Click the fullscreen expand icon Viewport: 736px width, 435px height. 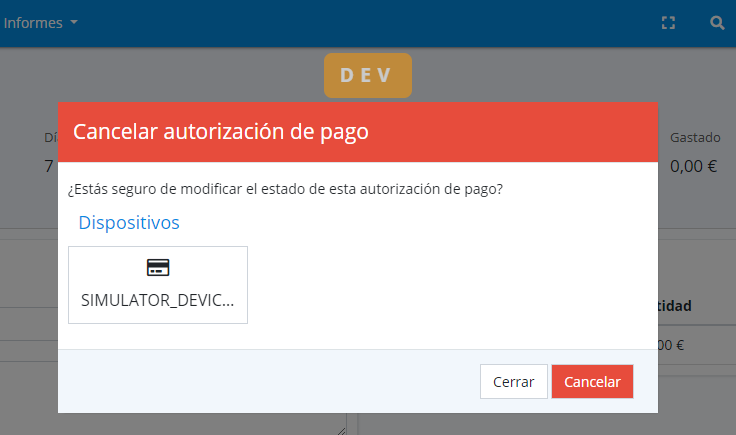(669, 22)
